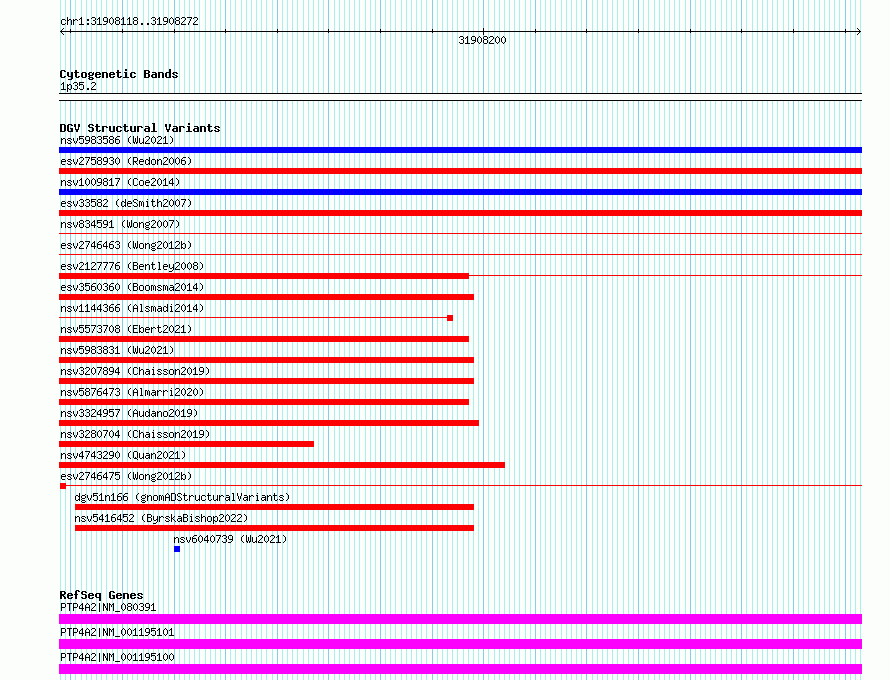Image resolution: width=890 pixels, height=680 pixels.
Task: Open dgv51n166 (gnomADStructuralVariants) label
Action: [182, 497]
